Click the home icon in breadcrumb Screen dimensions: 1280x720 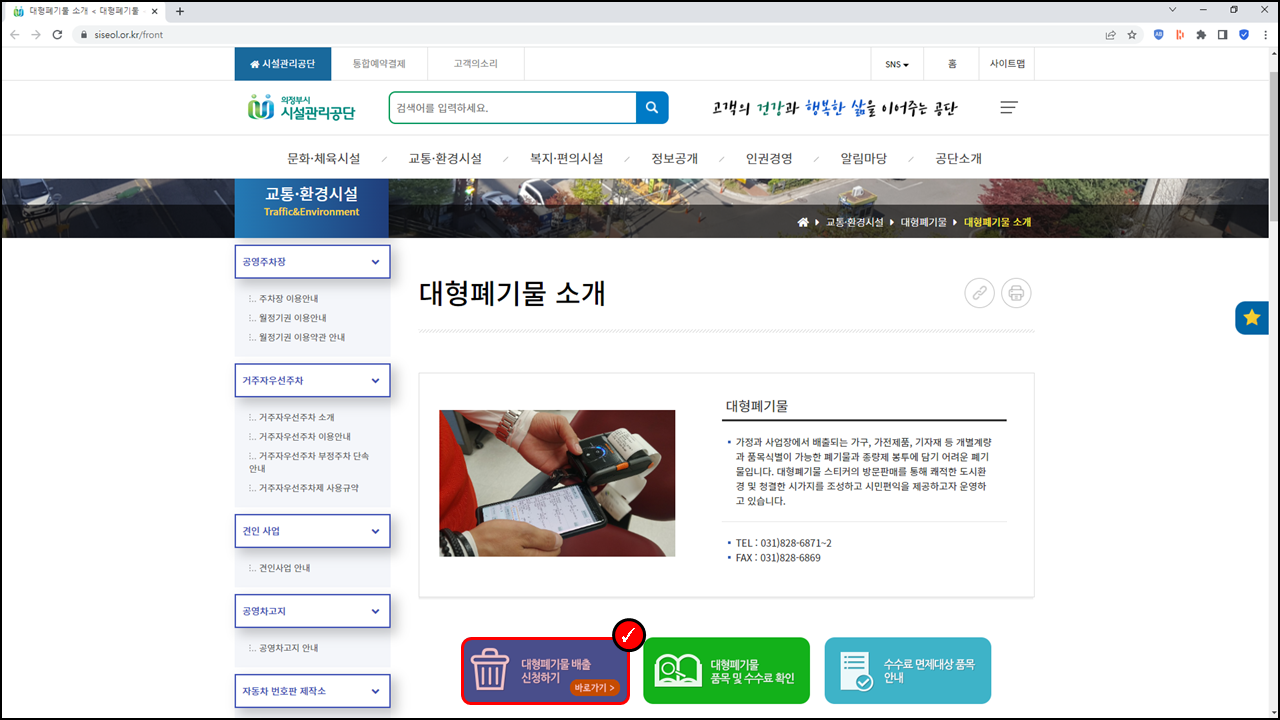[802, 222]
